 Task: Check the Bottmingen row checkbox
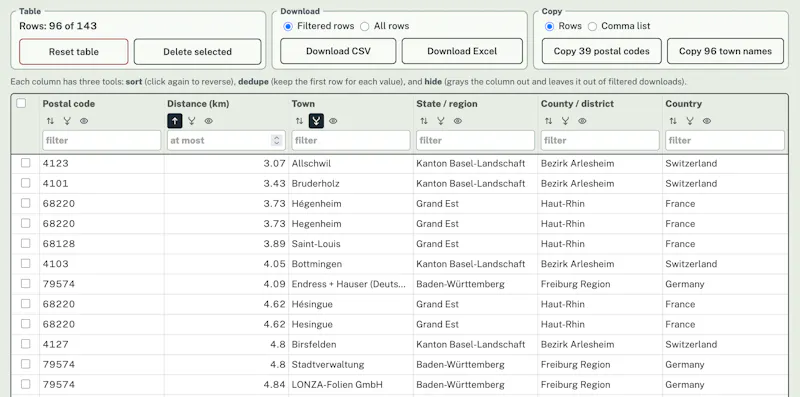[x=26, y=263]
